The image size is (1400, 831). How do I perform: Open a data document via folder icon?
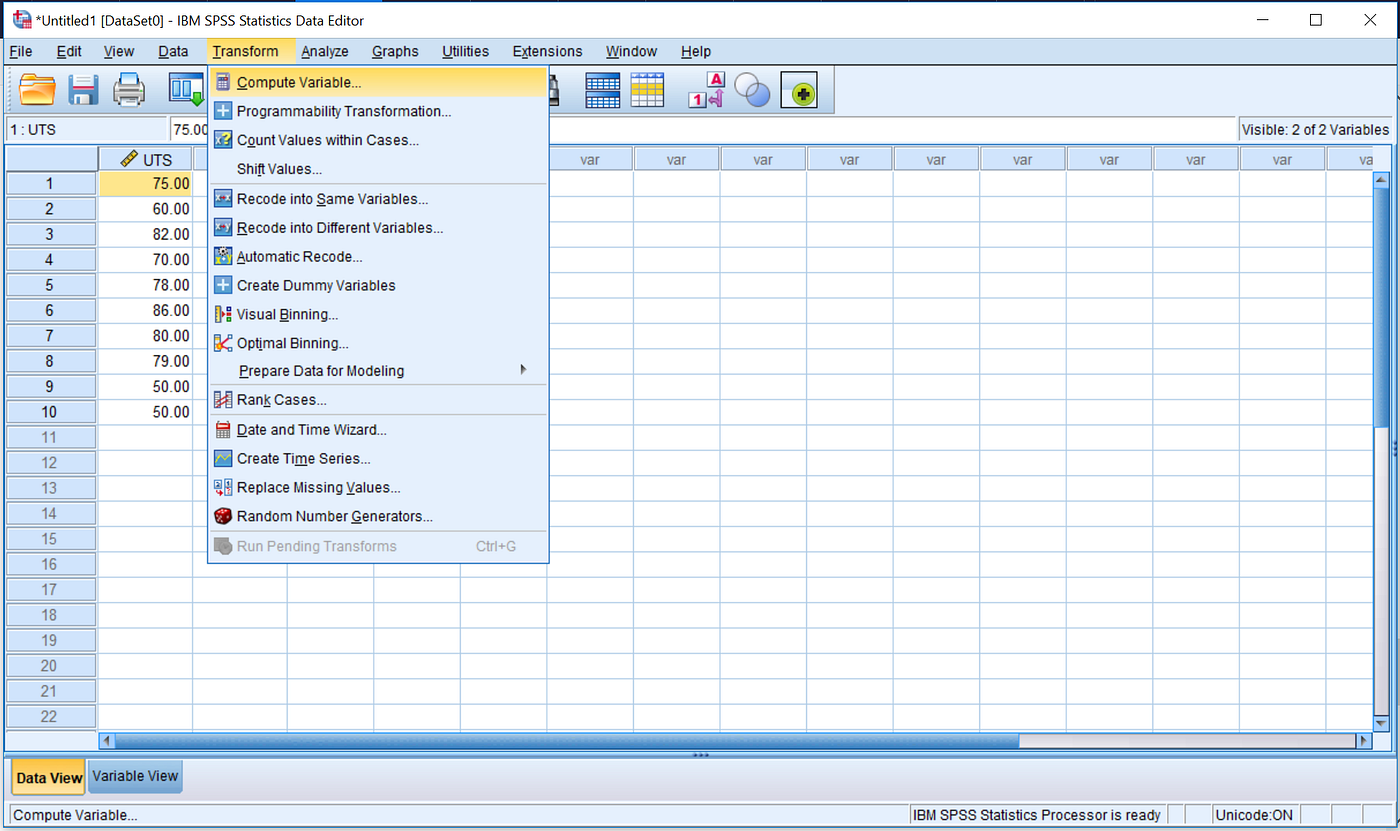pos(38,91)
